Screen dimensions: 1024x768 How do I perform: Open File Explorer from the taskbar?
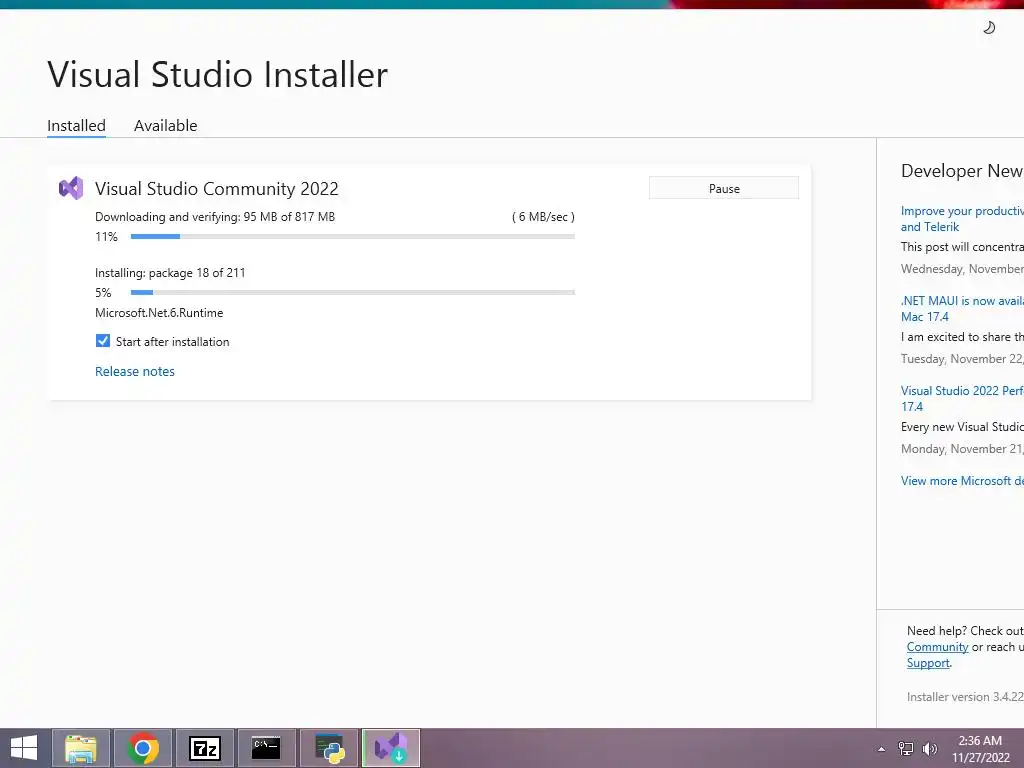click(81, 748)
